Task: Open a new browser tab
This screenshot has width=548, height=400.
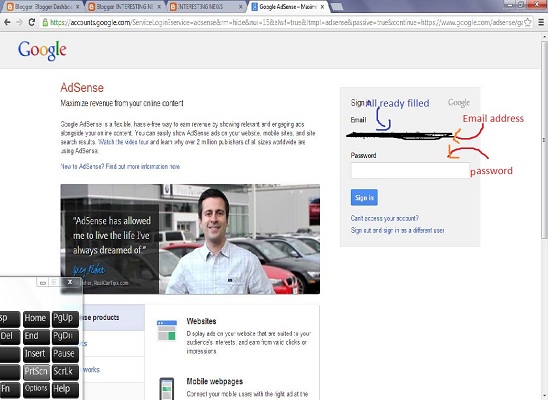Action: [336, 7]
